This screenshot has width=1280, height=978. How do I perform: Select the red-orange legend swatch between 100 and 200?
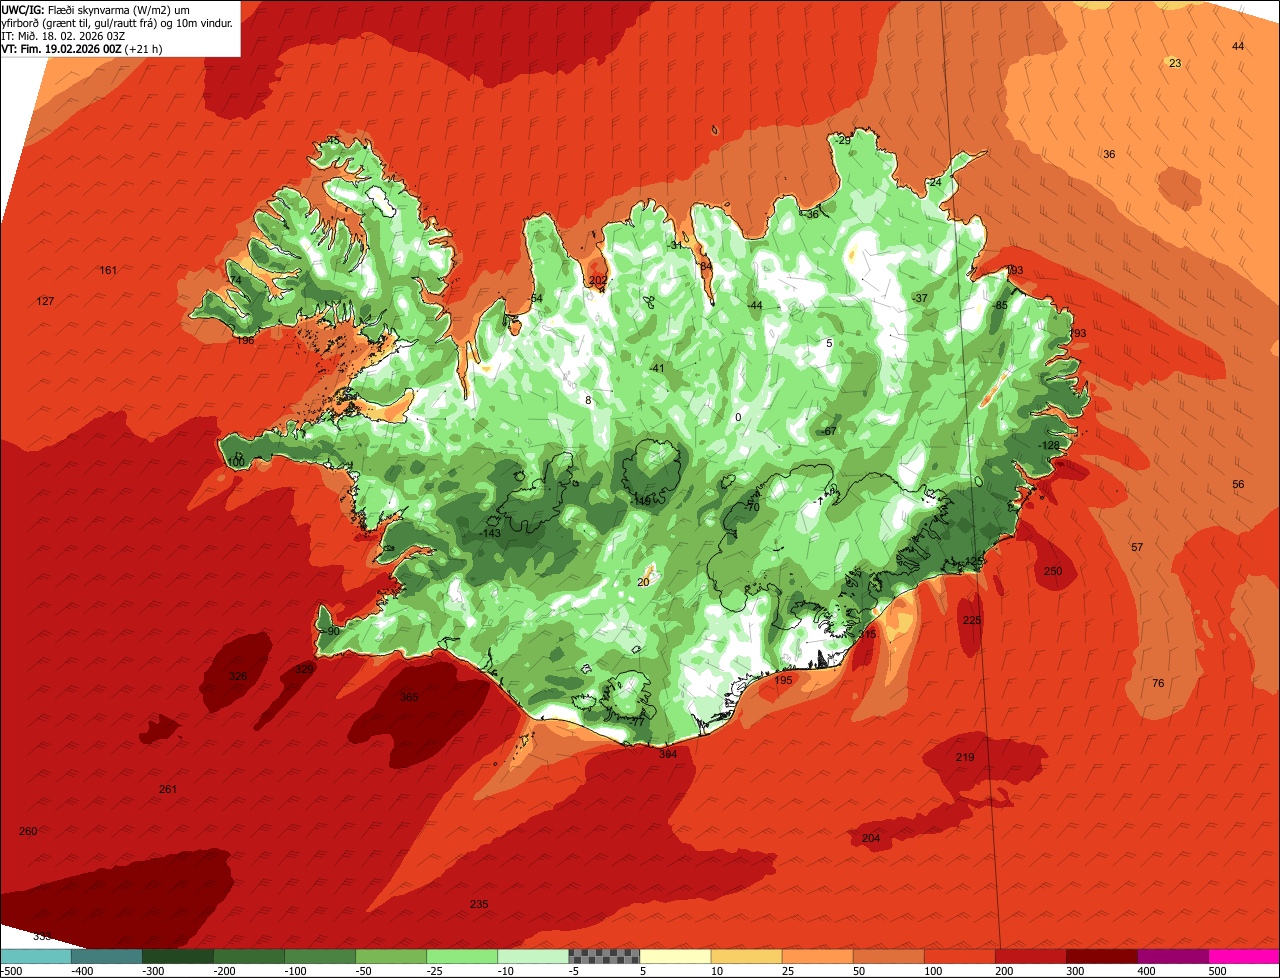click(x=959, y=955)
